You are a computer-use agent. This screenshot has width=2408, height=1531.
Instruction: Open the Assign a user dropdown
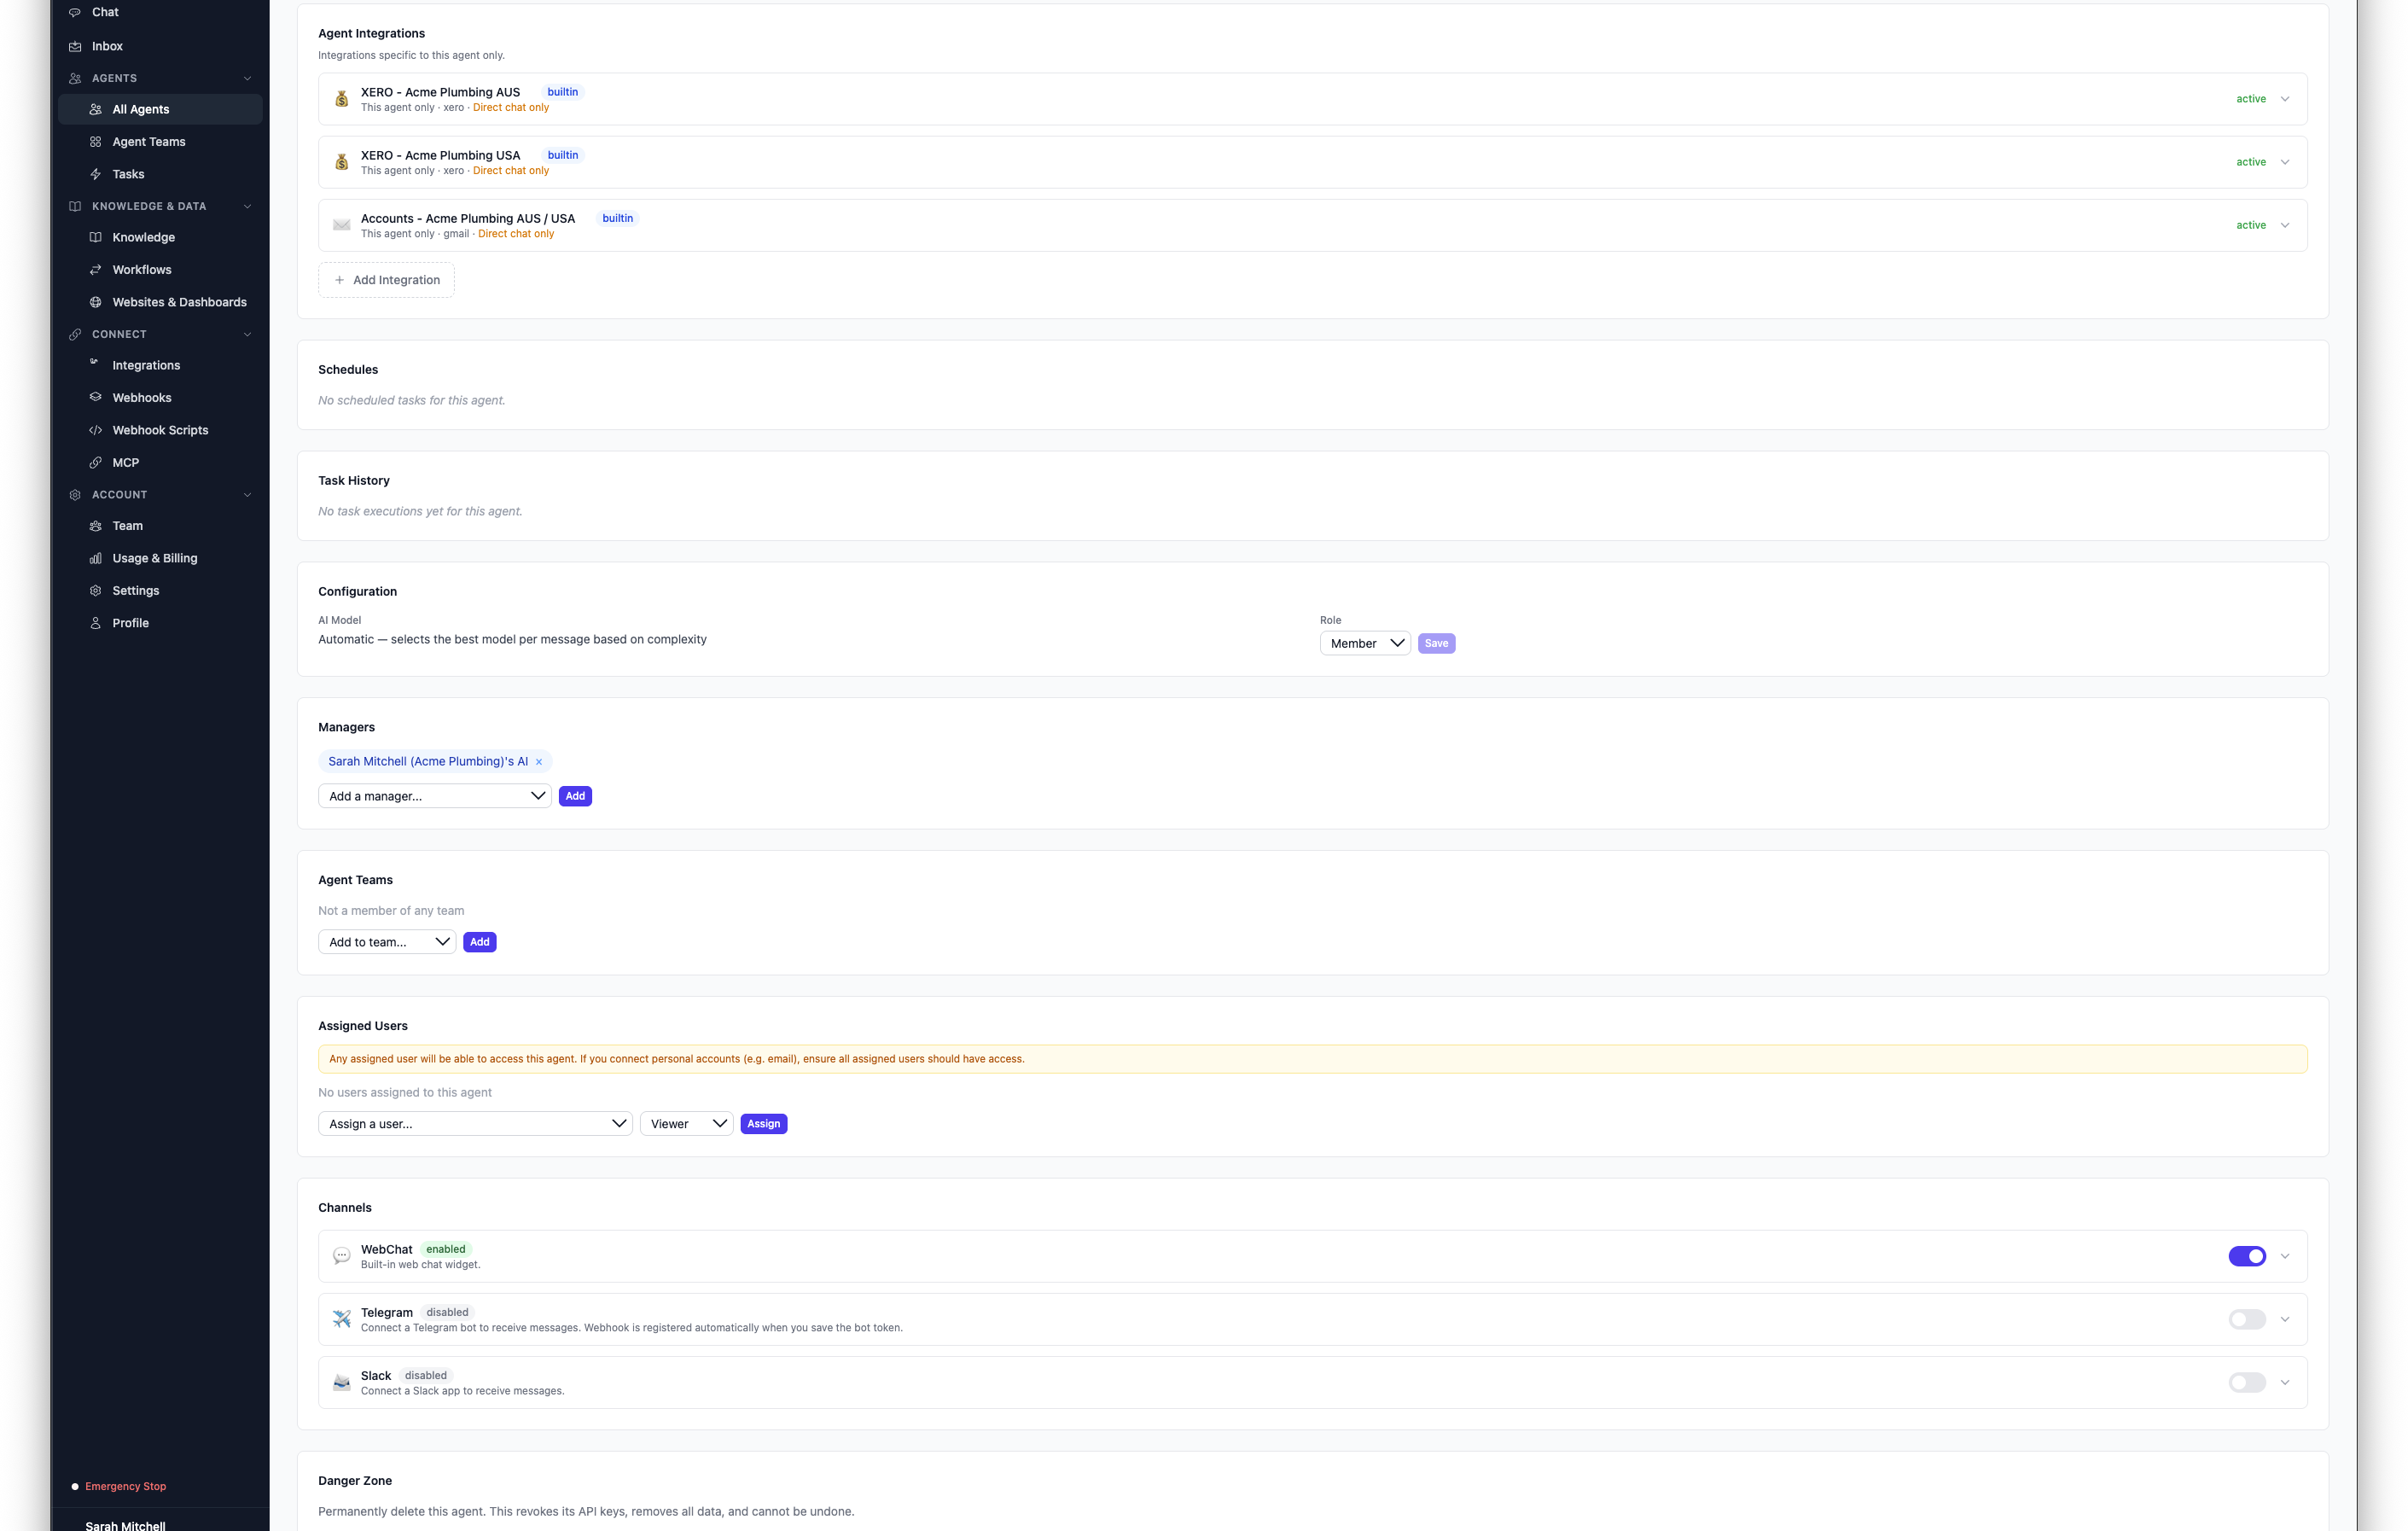[x=474, y=1123]
